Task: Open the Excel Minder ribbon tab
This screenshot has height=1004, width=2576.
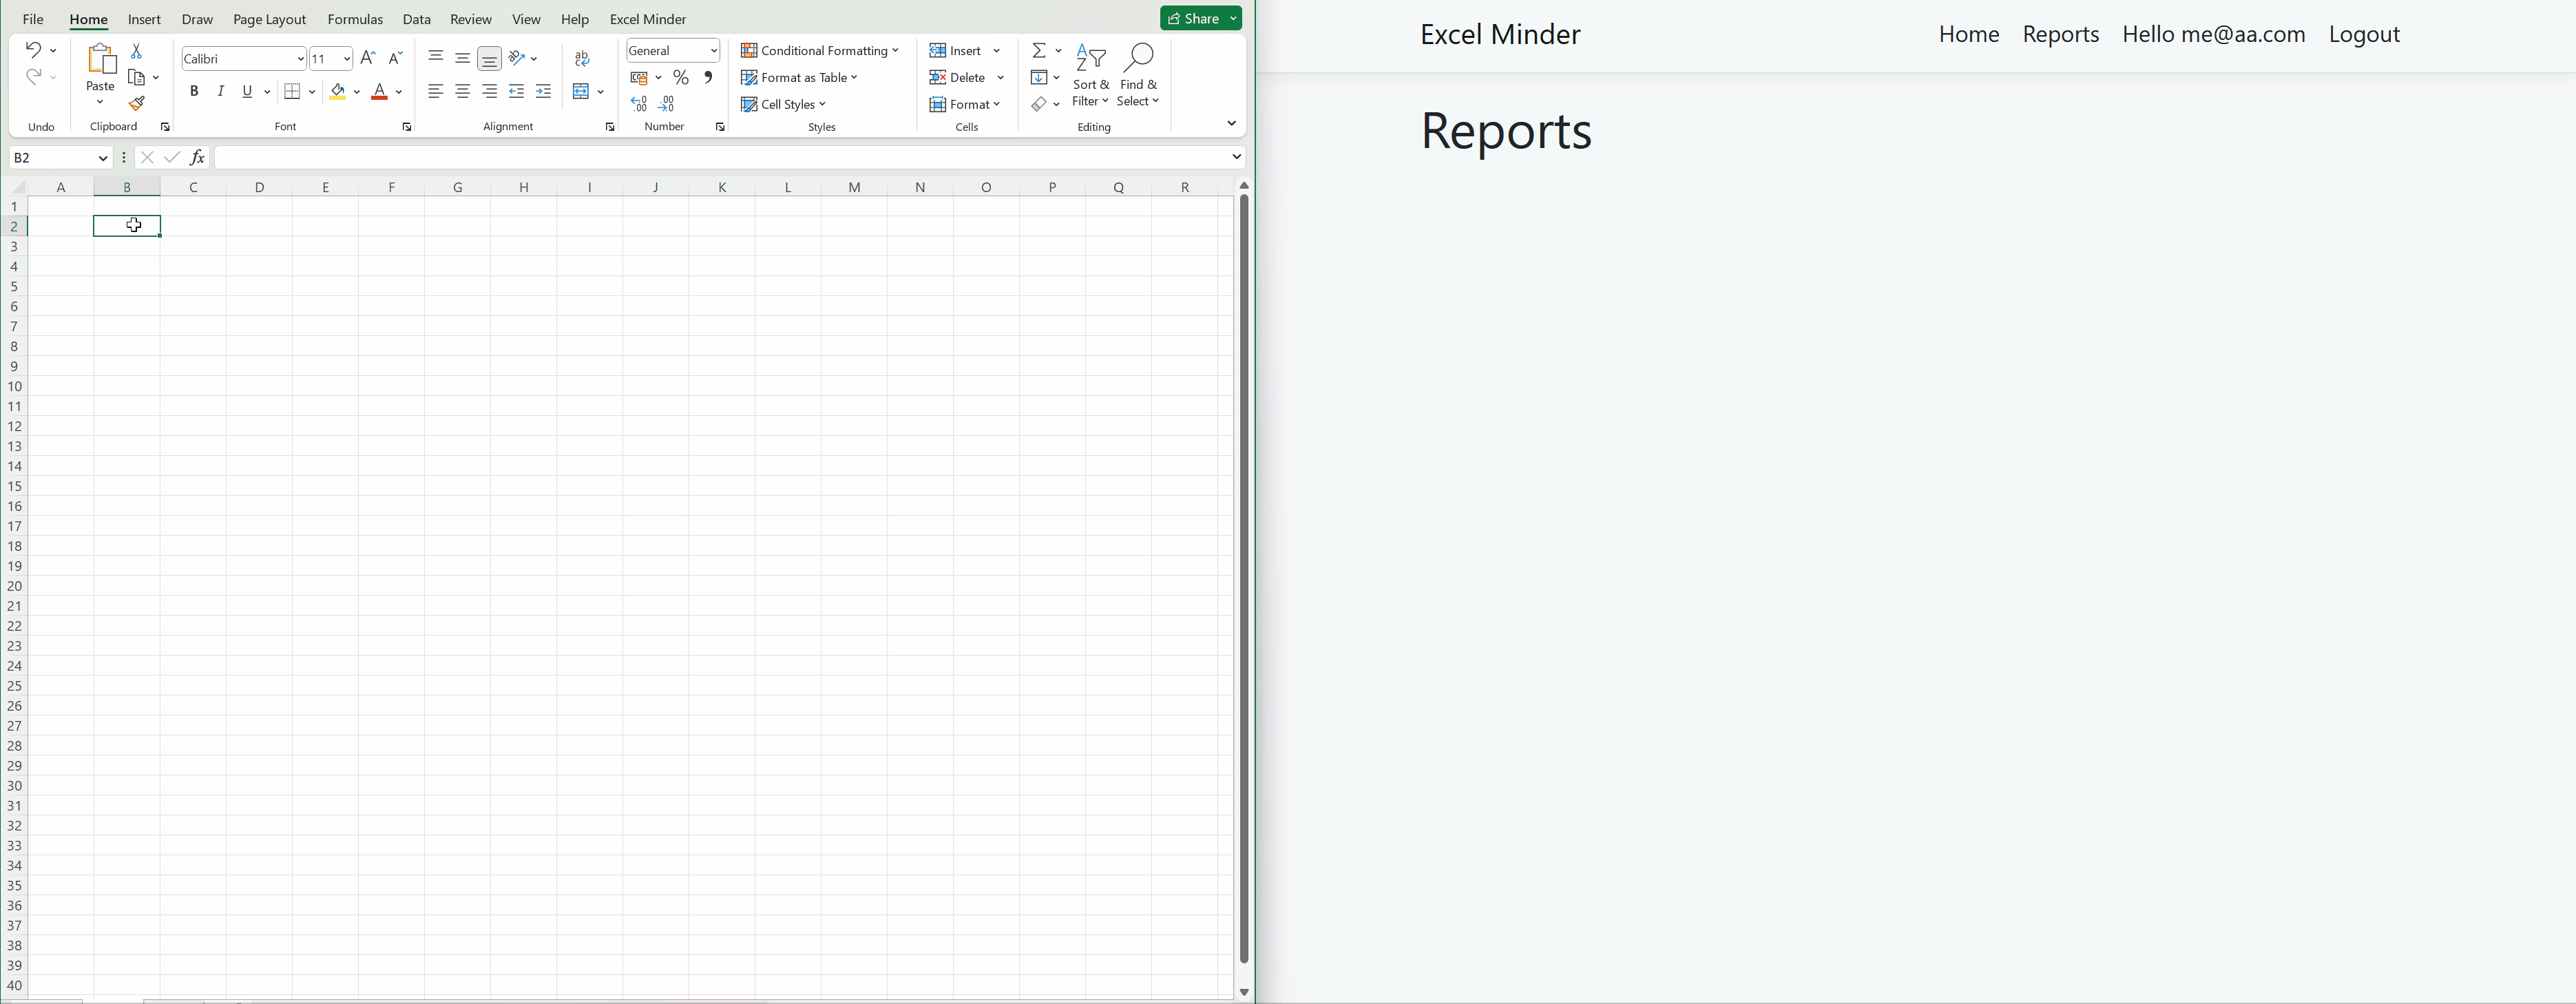Action: (x=648, y=20)
